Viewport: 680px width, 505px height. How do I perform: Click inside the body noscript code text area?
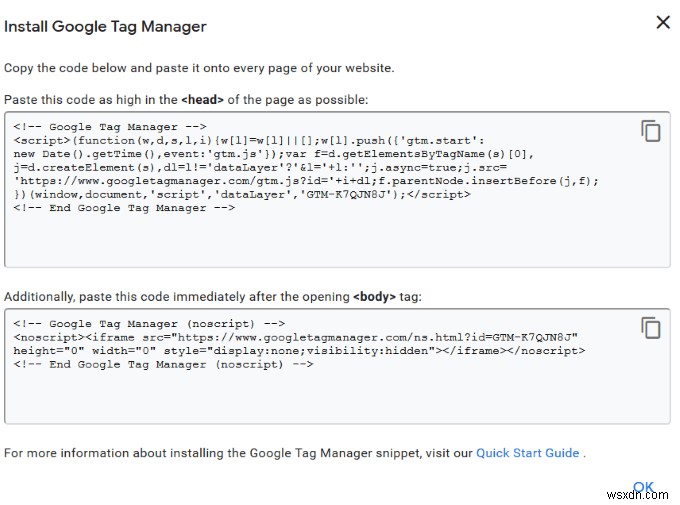tap(337, 366)
